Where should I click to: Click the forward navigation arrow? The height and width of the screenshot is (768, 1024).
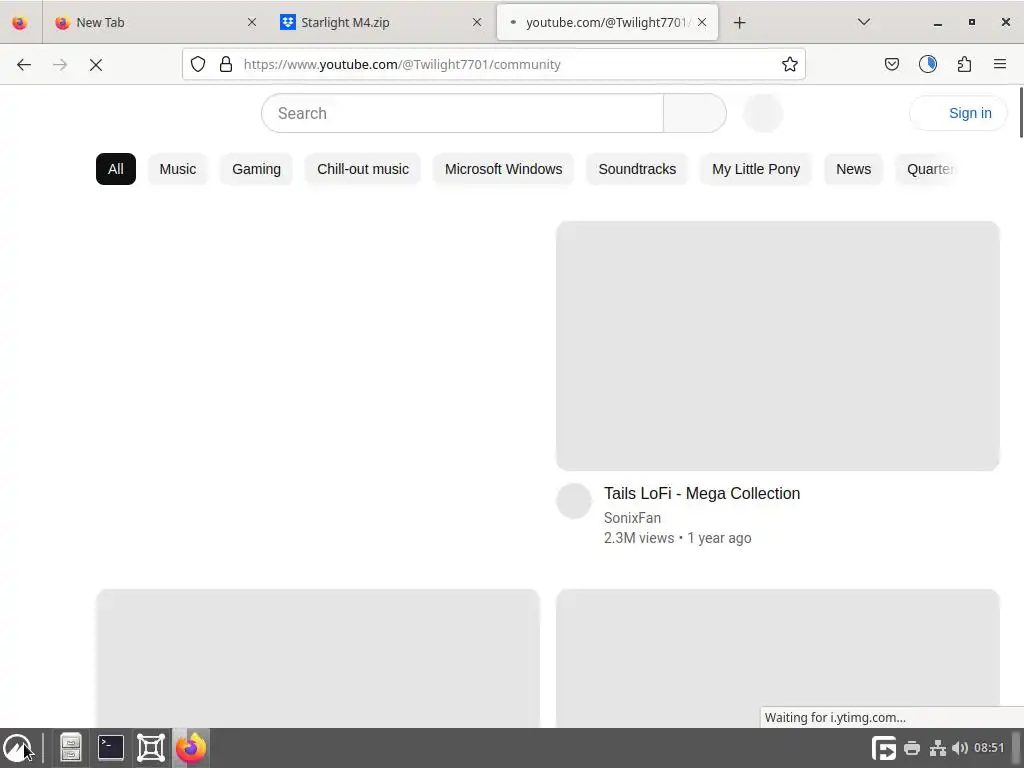coord(60,64)
